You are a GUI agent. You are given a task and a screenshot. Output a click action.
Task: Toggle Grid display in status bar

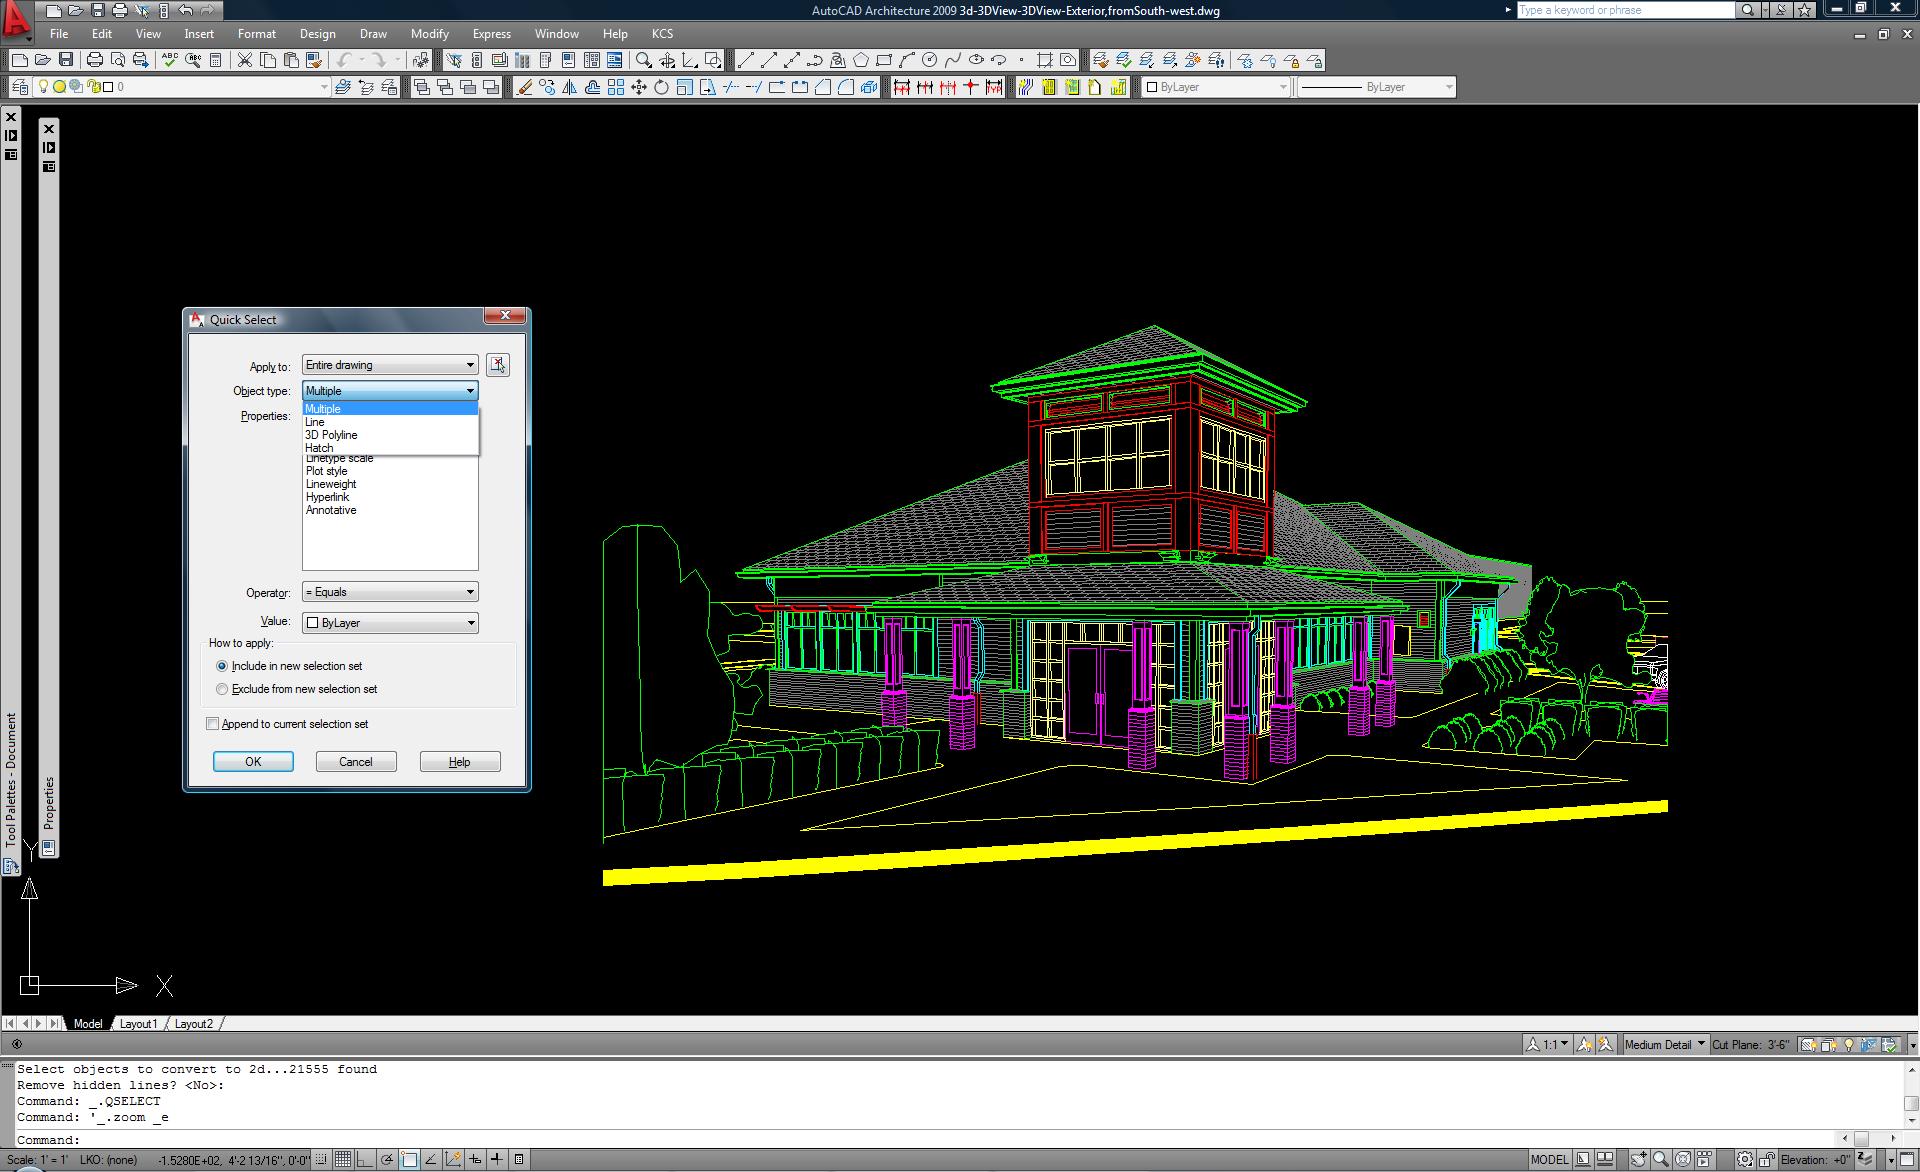pos(343,1160)
